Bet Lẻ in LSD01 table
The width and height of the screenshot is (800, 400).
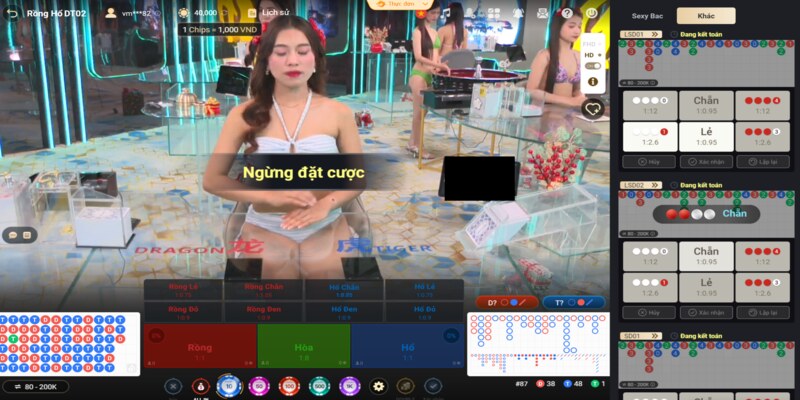point(706,136)
